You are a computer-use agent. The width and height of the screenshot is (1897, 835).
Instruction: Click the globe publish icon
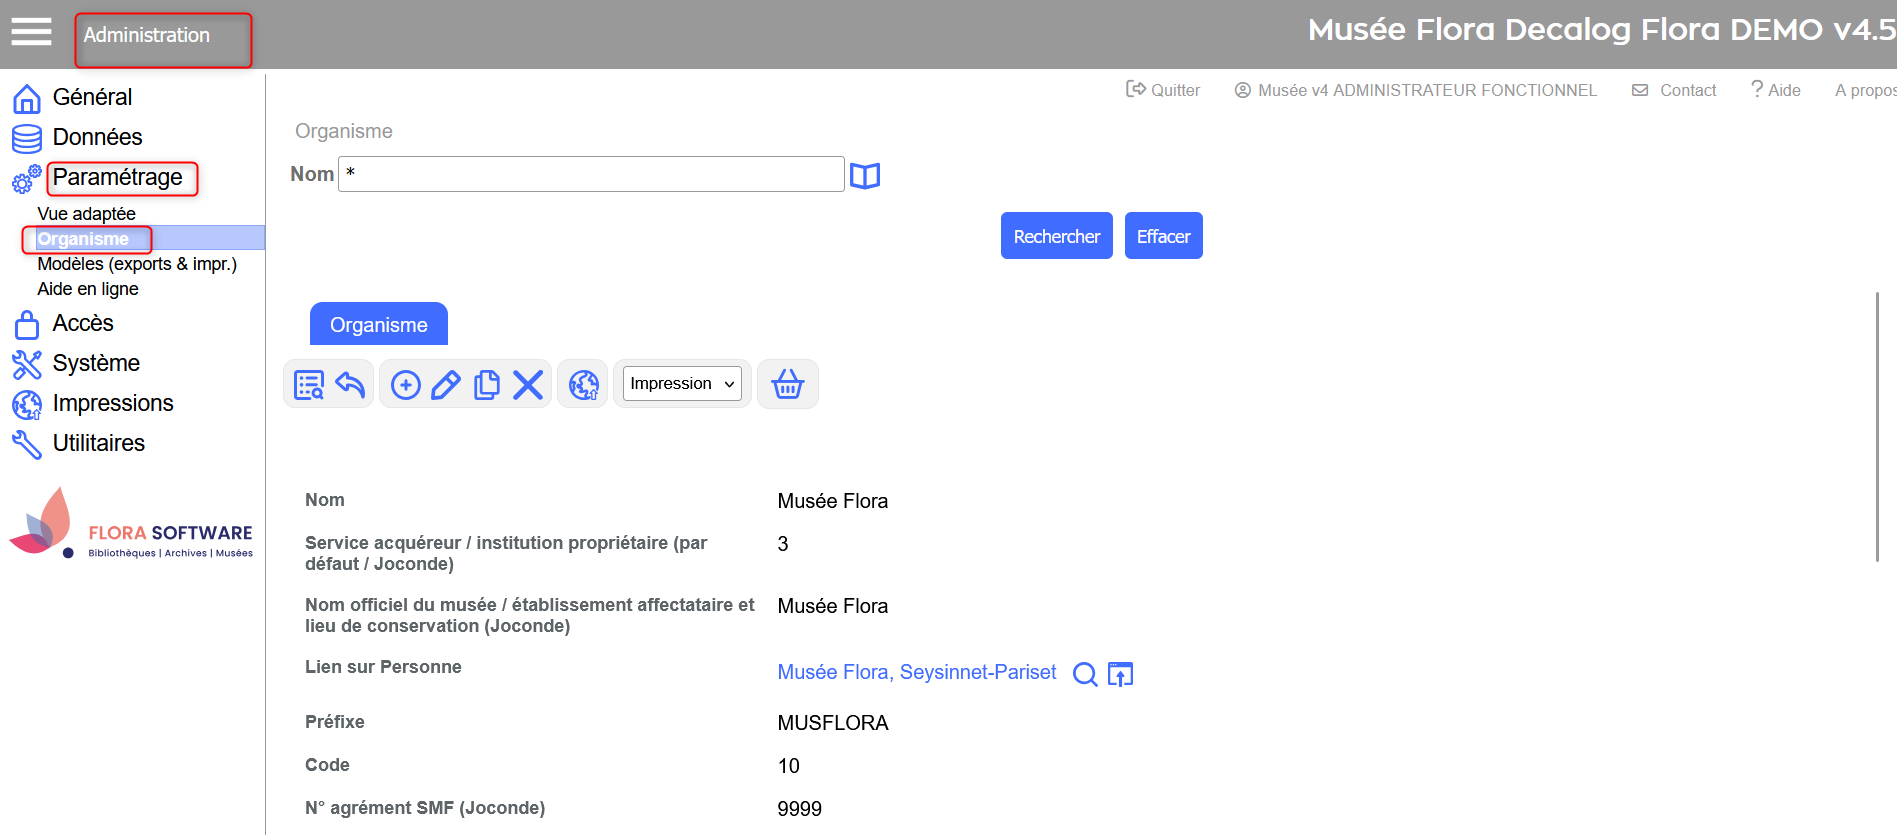(583, 385)
